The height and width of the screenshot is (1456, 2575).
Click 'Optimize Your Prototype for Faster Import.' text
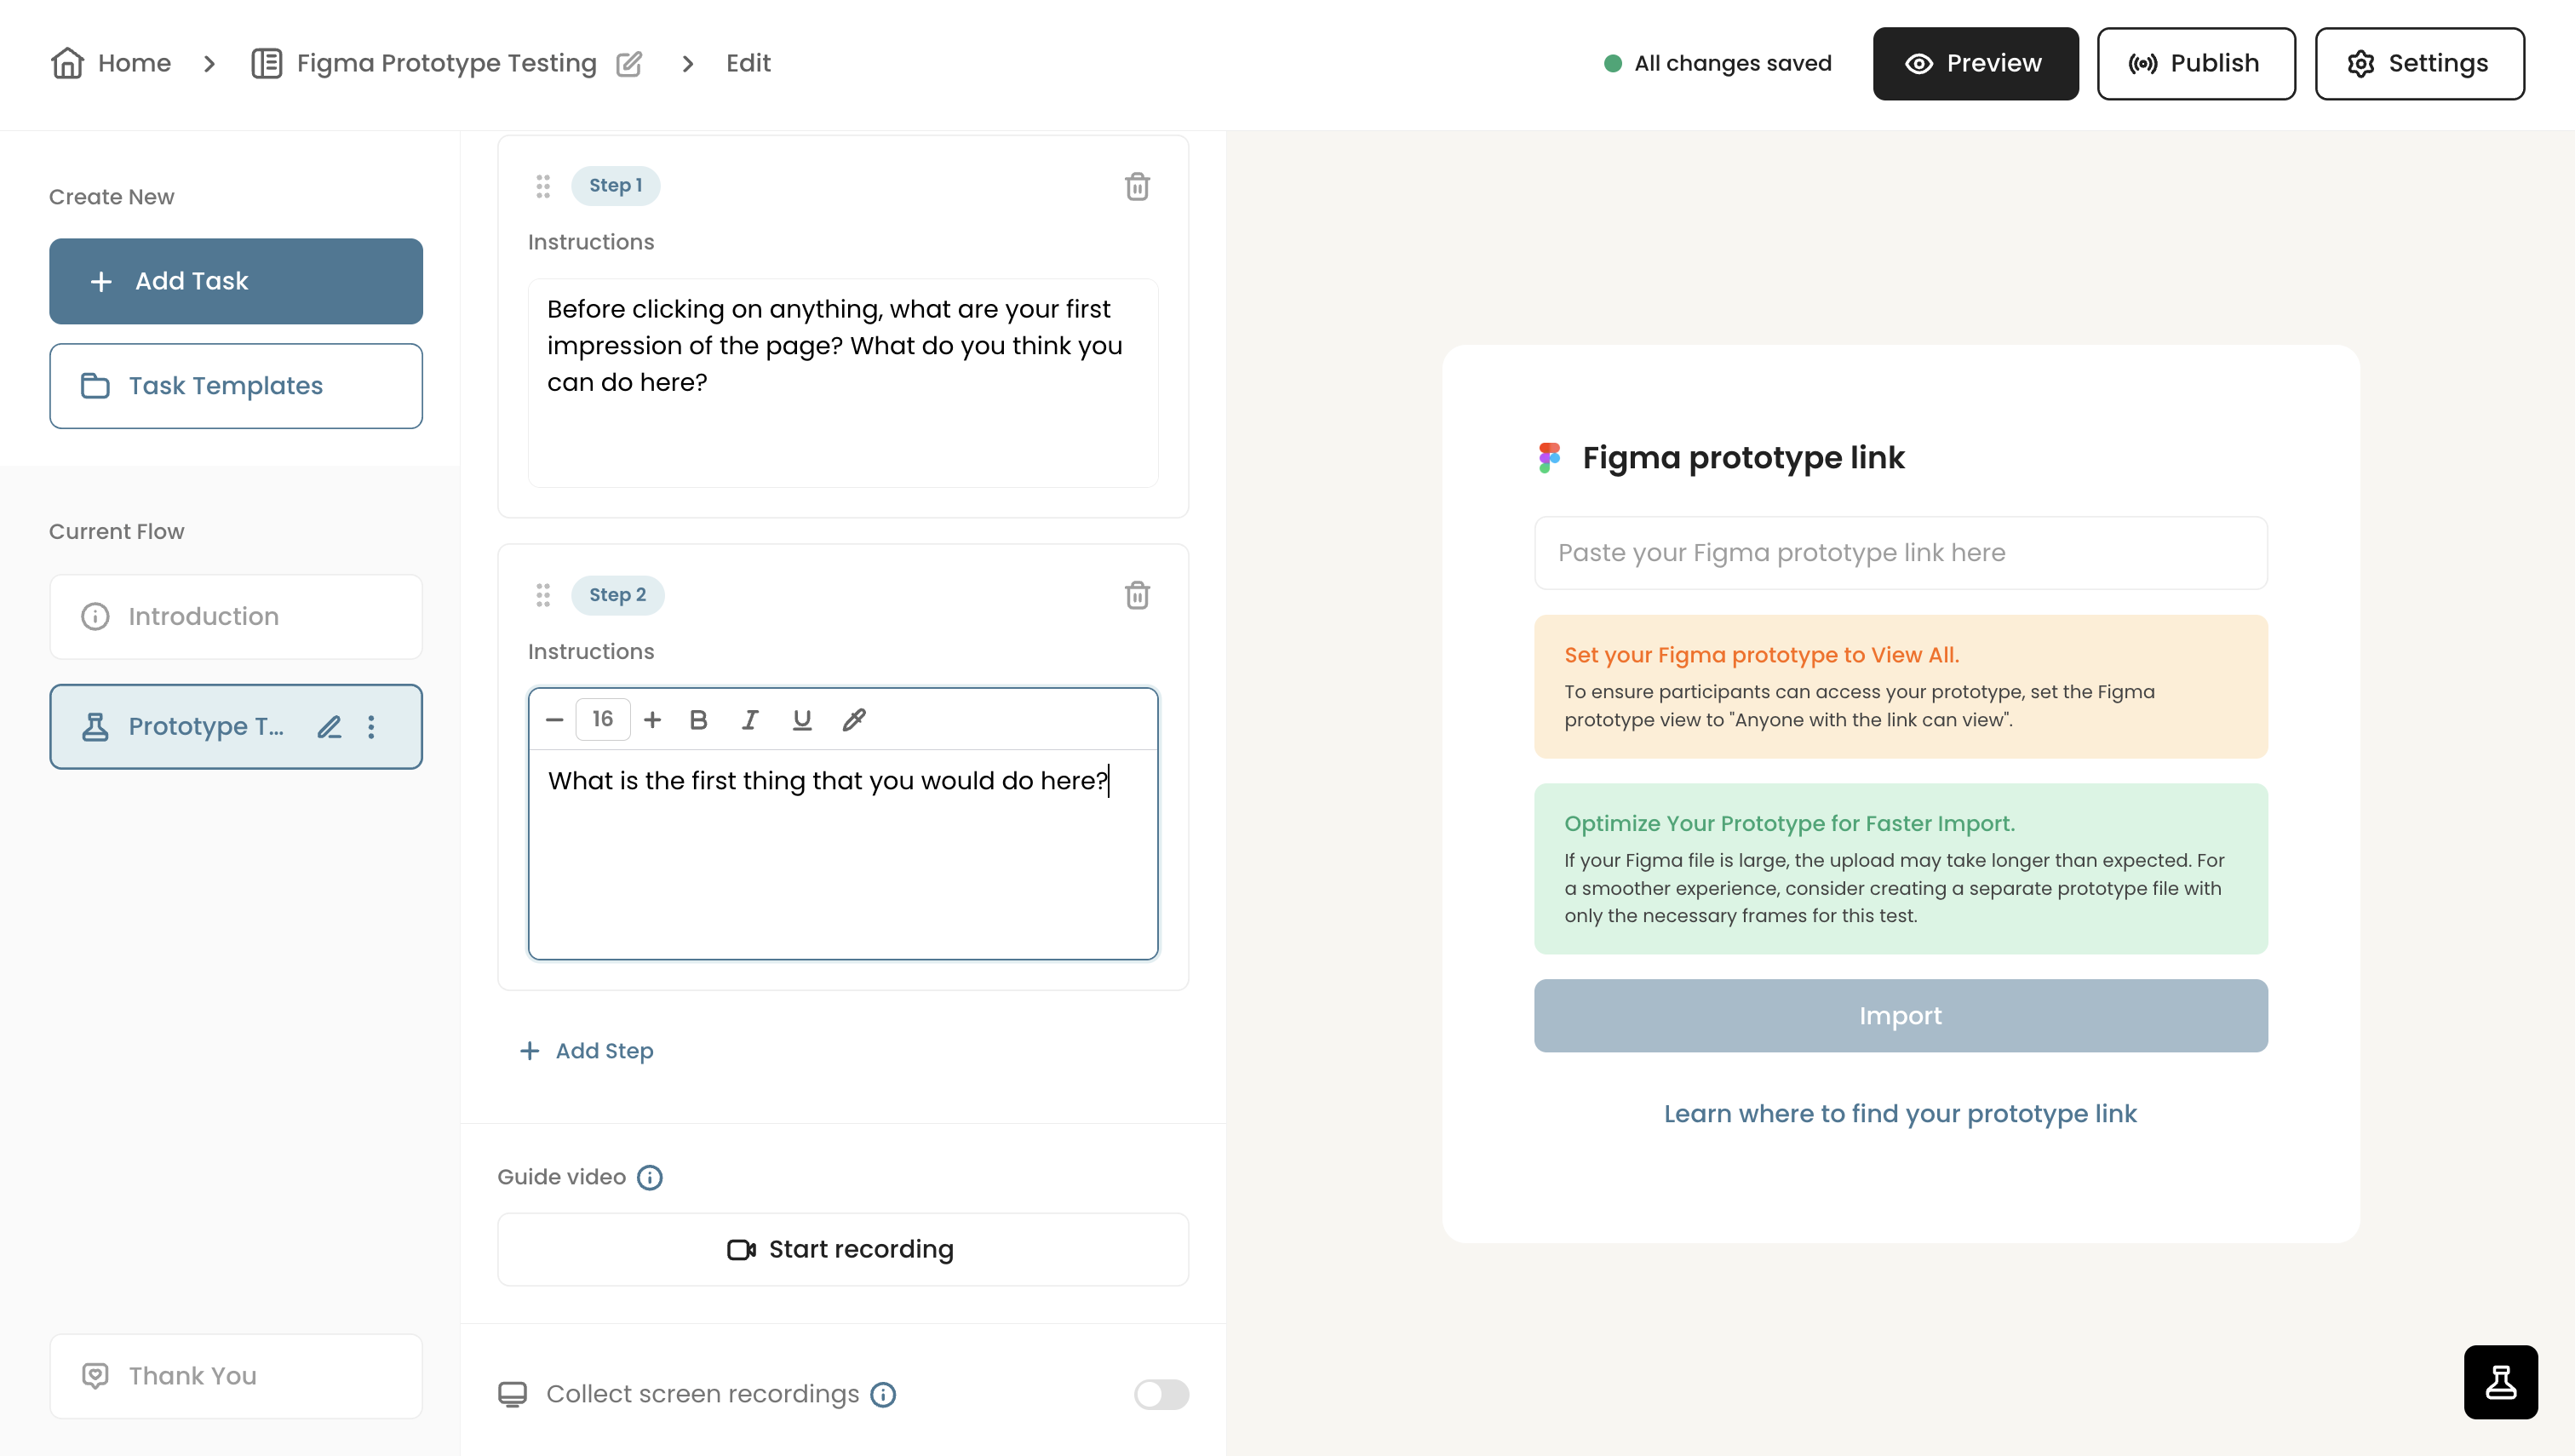coord(1789,824)
